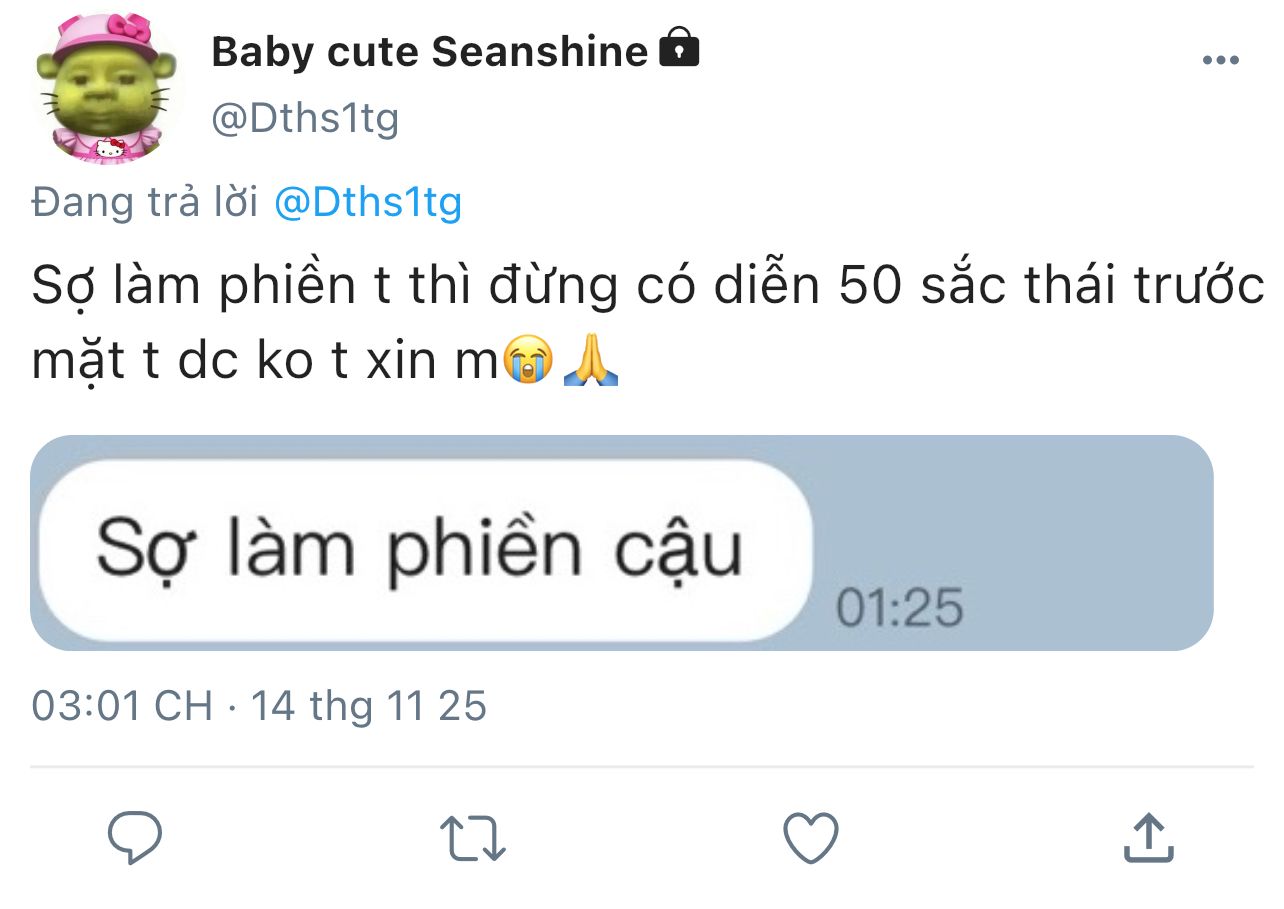Image resolution: width=1284 pixels, height=909 pixels.
Task: Click the date 14 thg 11 25
Action: pyautogui.click(x=368, y=706)
